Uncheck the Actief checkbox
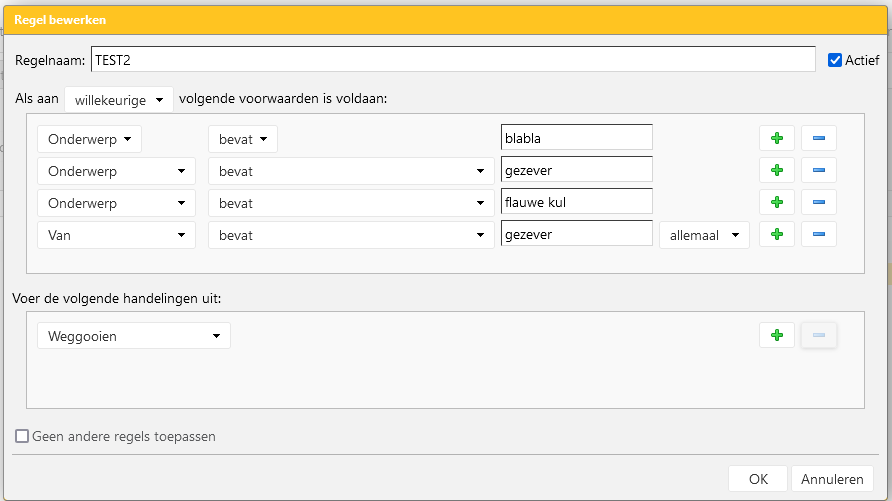The image size is (892, 501). pos(835,60)
